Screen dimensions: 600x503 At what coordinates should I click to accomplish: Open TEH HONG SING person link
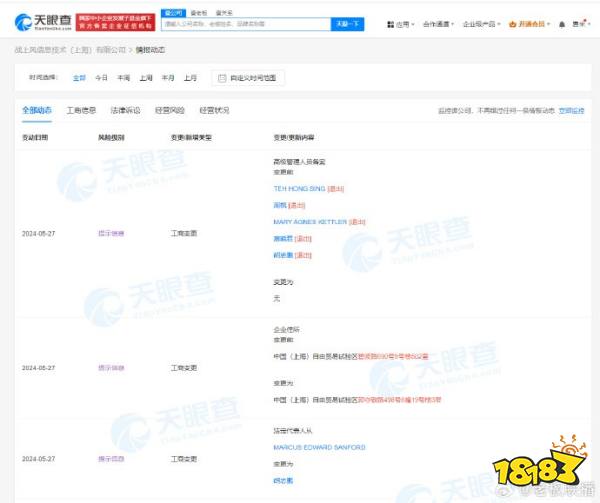tap(298, 188)
